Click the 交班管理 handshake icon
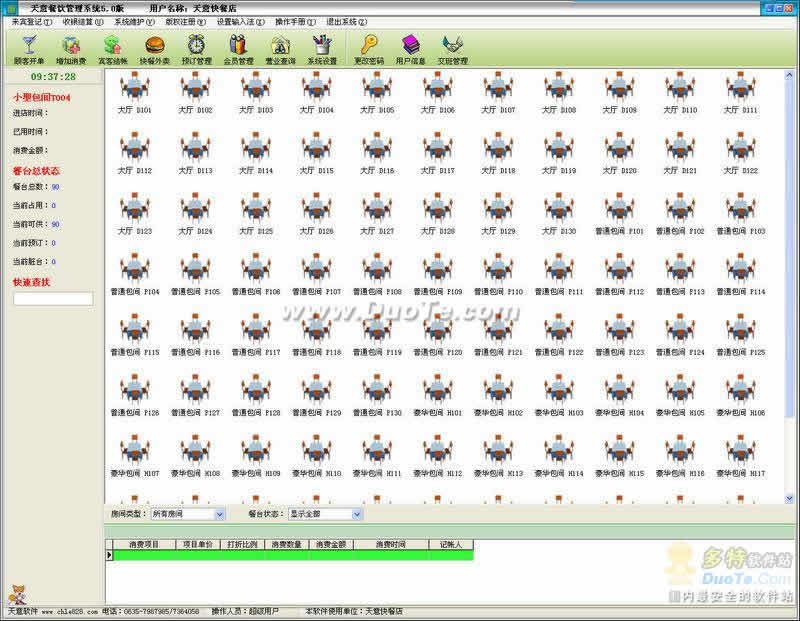Screen dimensions: 800x621 coord(453,46)
